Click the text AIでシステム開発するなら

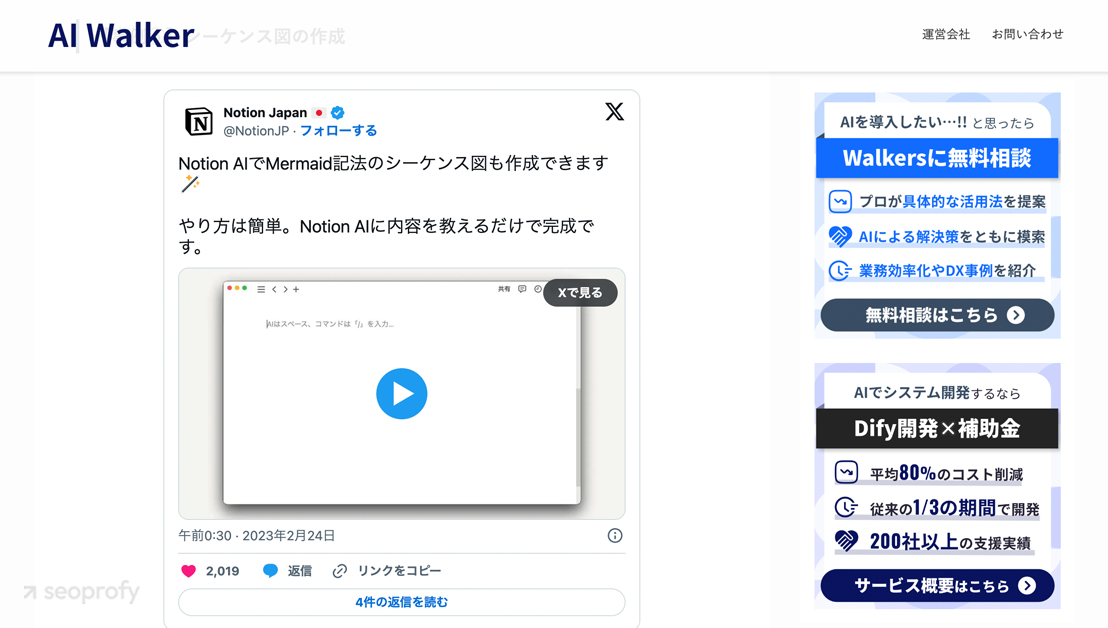point(937,393)
